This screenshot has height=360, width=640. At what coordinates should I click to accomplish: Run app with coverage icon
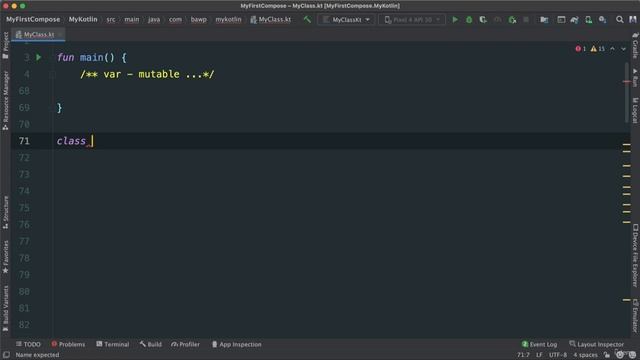tap(483, 19)
